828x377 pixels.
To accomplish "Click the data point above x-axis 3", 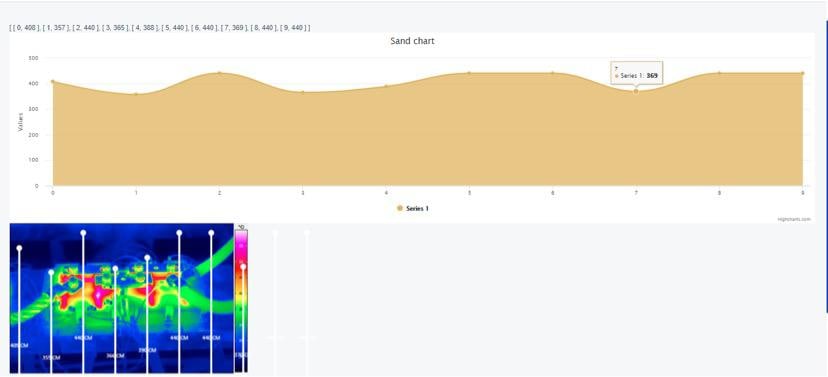I will click(303, 92).
